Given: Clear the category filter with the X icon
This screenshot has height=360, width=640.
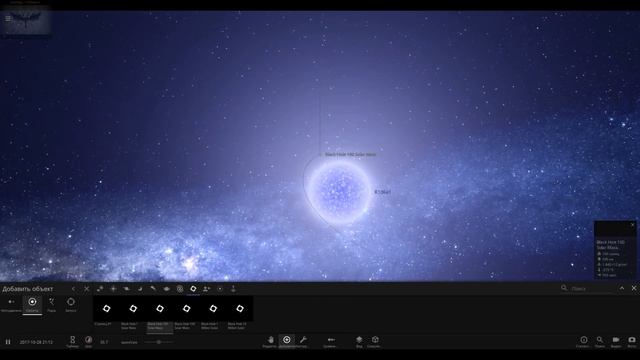Looking at the screenshot, I should pyautogui.click(x=87, y=289).
